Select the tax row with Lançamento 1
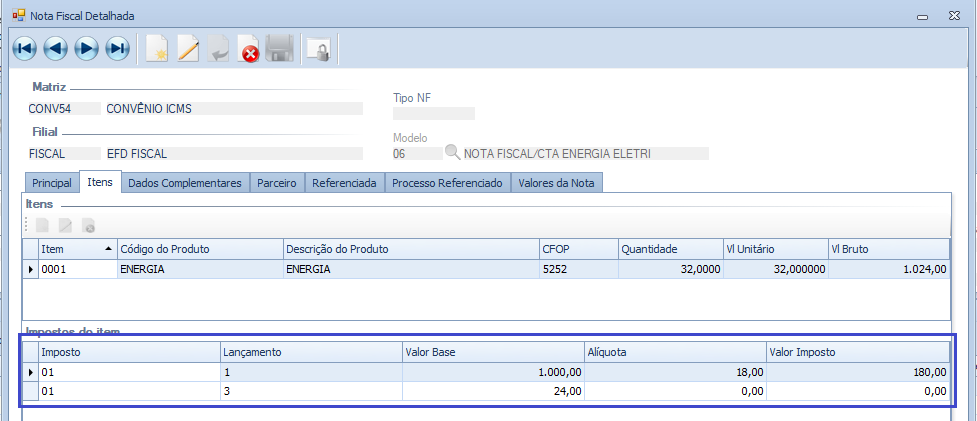This screenshot has width=977, height=421. click(x=486, y=372)
